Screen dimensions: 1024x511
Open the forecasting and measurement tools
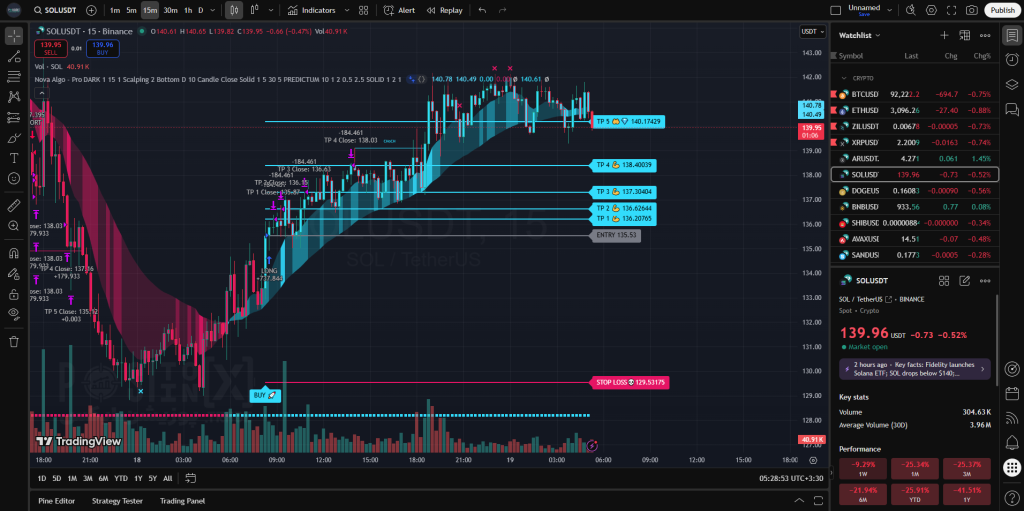coord(14,118)
